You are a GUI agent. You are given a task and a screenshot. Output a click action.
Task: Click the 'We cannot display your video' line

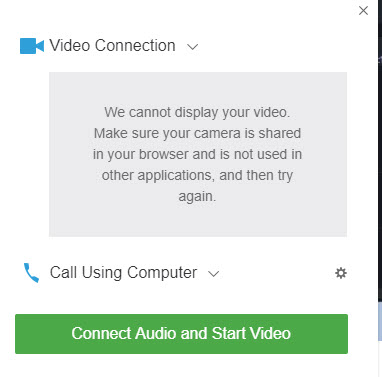tap(197, 112)
